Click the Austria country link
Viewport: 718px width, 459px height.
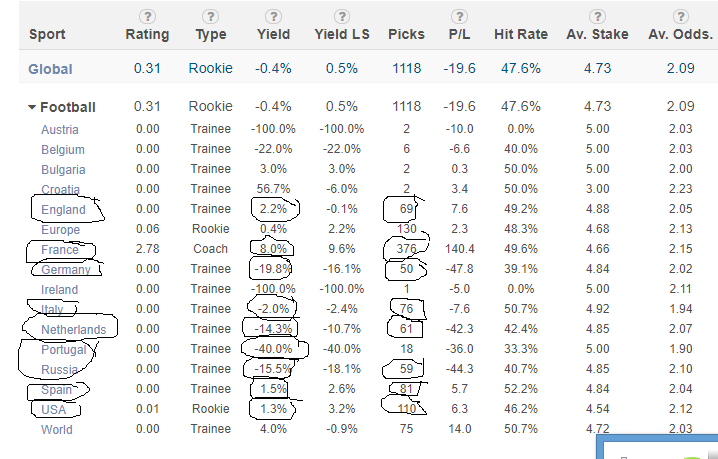point(59,129)
